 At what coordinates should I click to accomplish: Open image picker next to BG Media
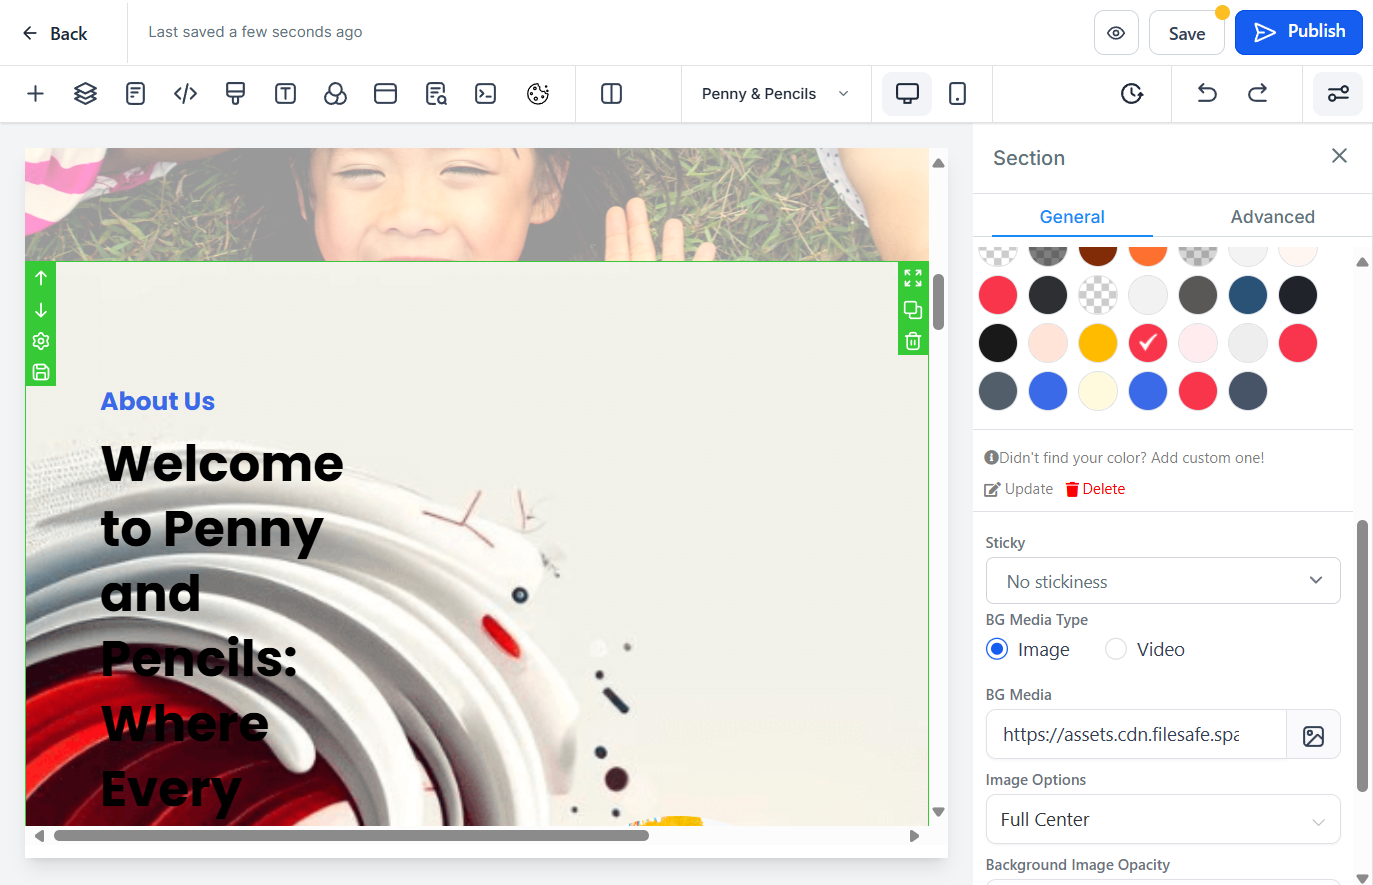click(x=1313, y=735)
